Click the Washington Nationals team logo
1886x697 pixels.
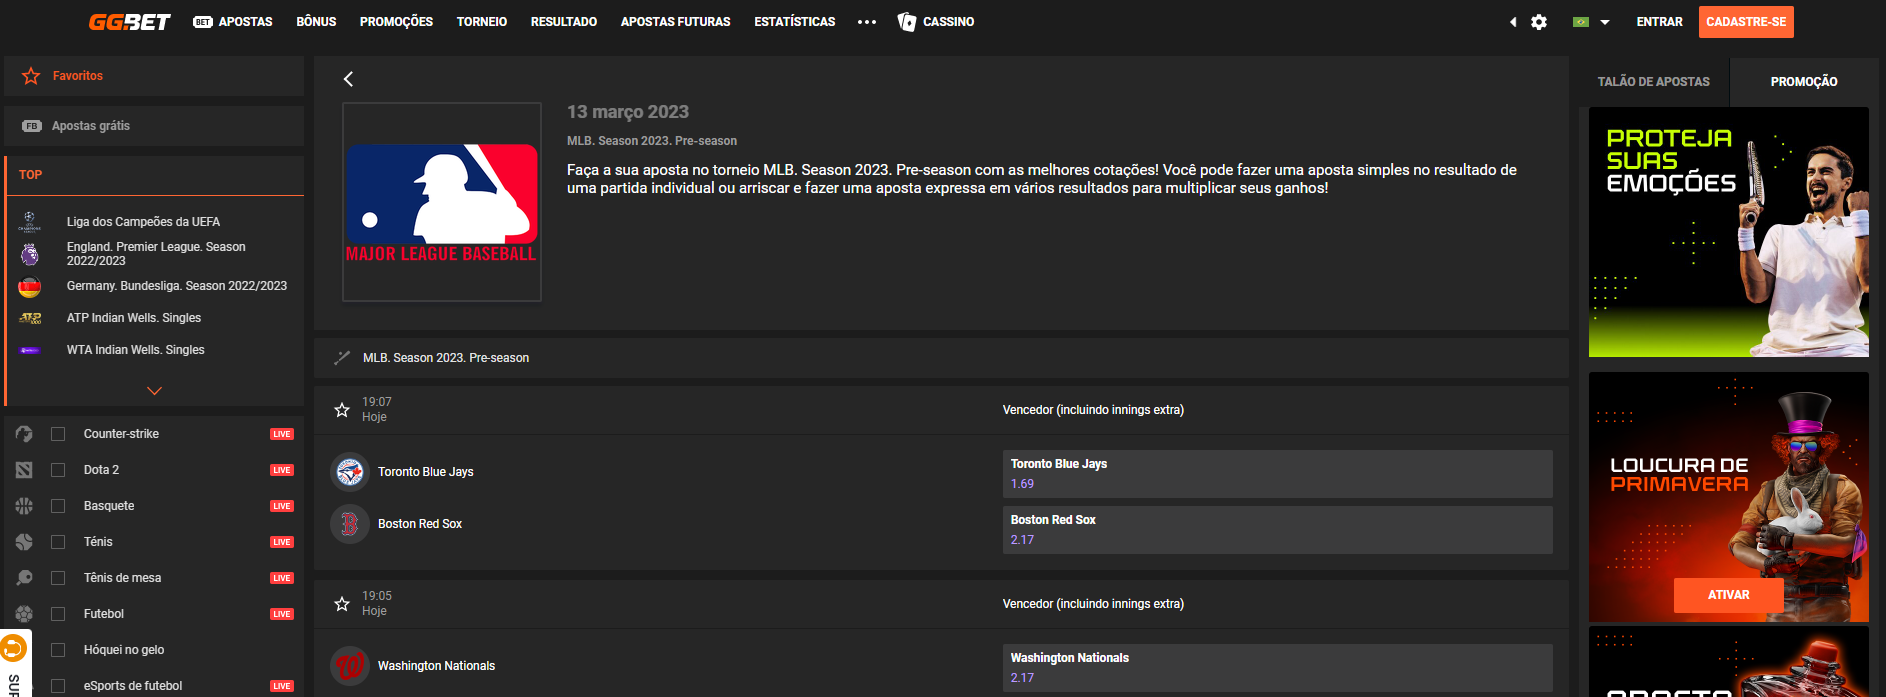pos(350,666)
